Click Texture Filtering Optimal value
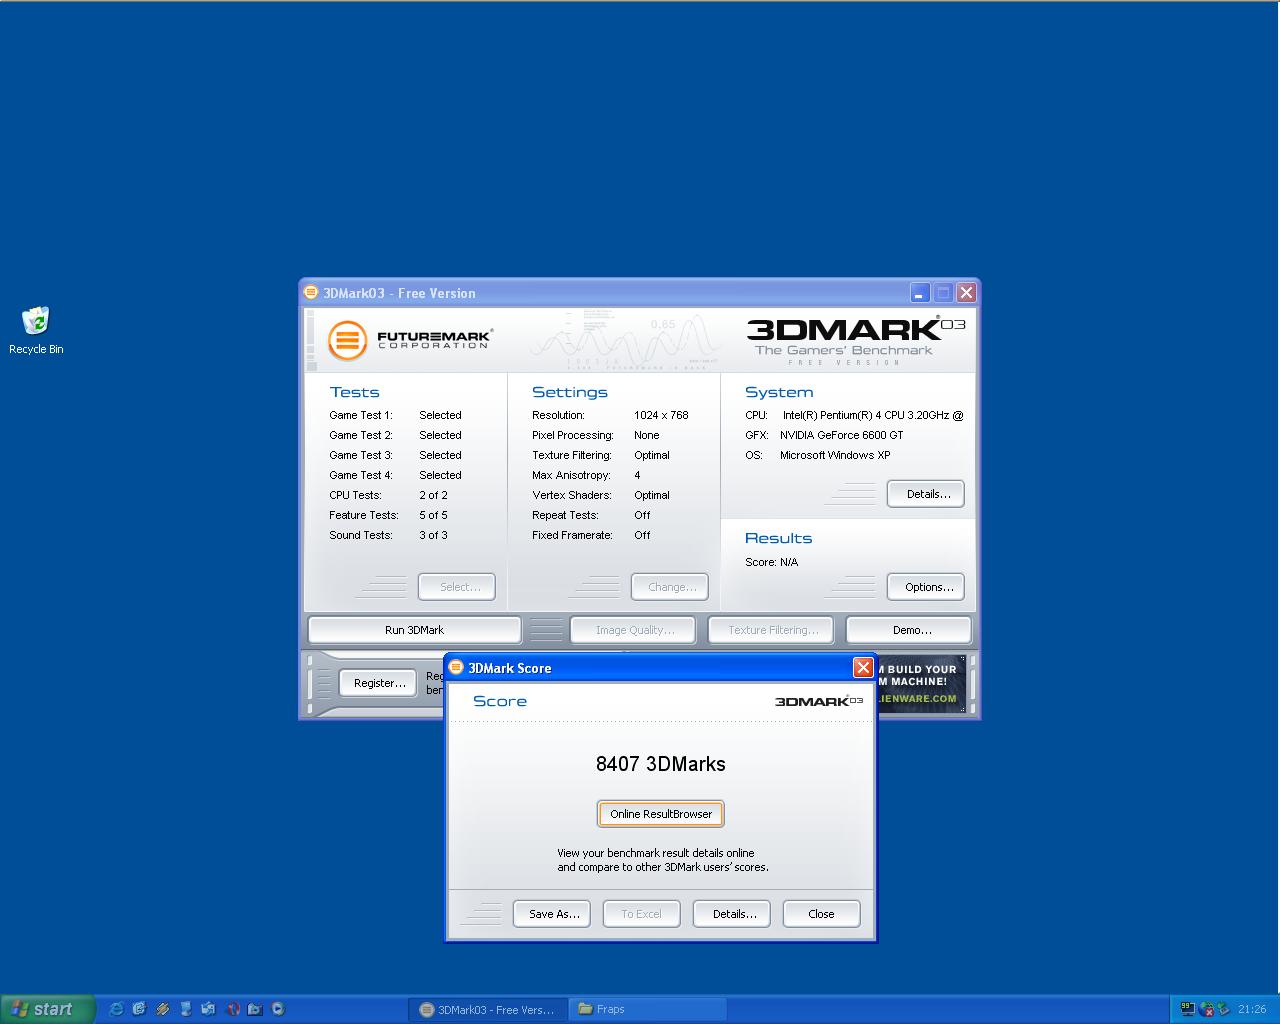The height and width of the screenshot is (1024, 1280). 652,455
